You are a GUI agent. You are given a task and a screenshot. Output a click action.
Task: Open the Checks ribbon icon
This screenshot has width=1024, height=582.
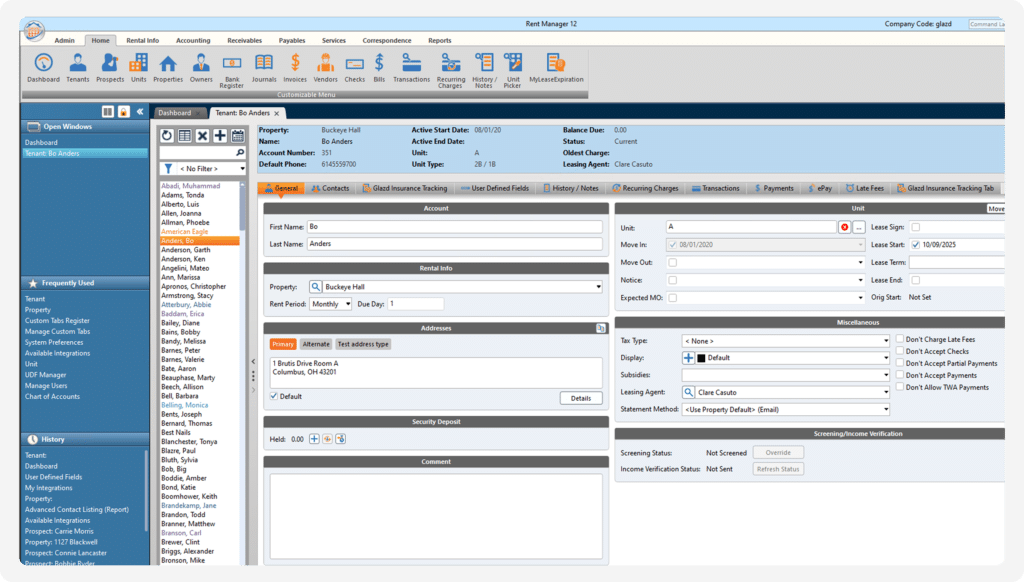pyautogui.click(x=355, y=68)
